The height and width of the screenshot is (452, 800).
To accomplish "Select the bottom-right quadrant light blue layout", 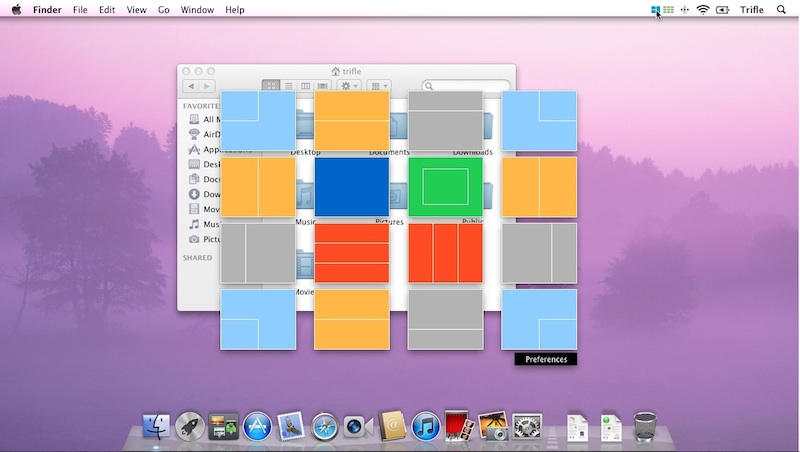I will point(539,319).
